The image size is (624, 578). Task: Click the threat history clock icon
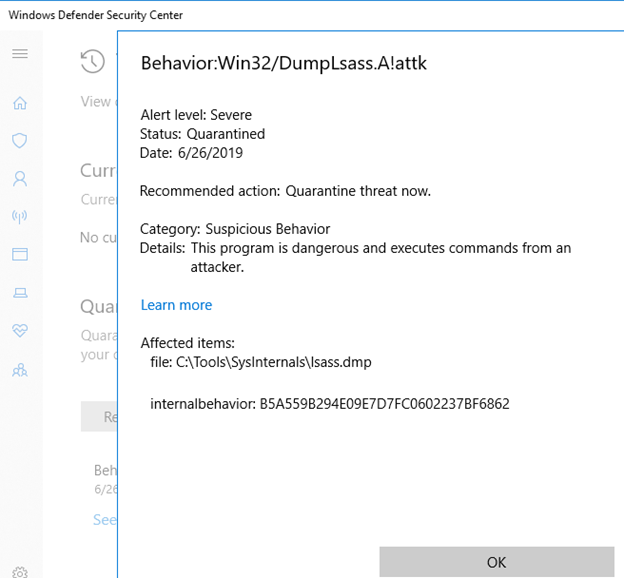pos(93,61)
